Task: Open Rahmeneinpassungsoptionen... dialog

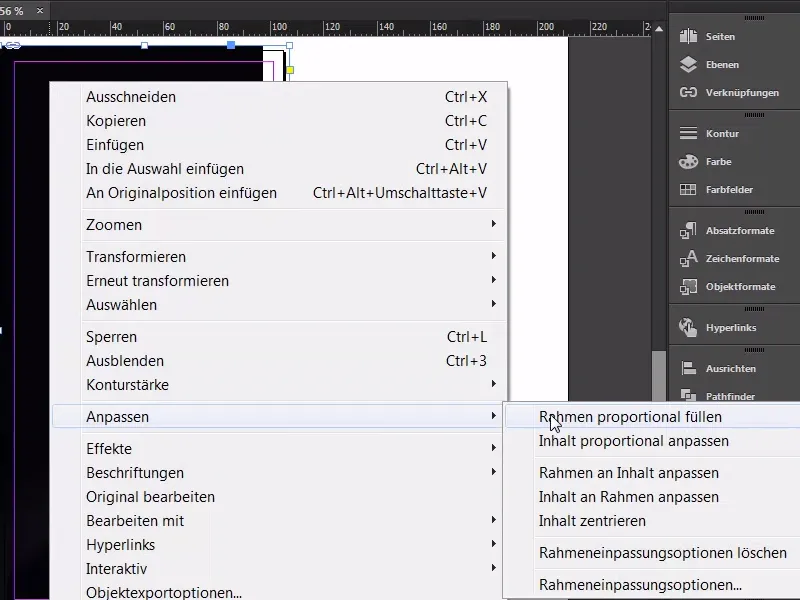Action: [x=653, y=585]
